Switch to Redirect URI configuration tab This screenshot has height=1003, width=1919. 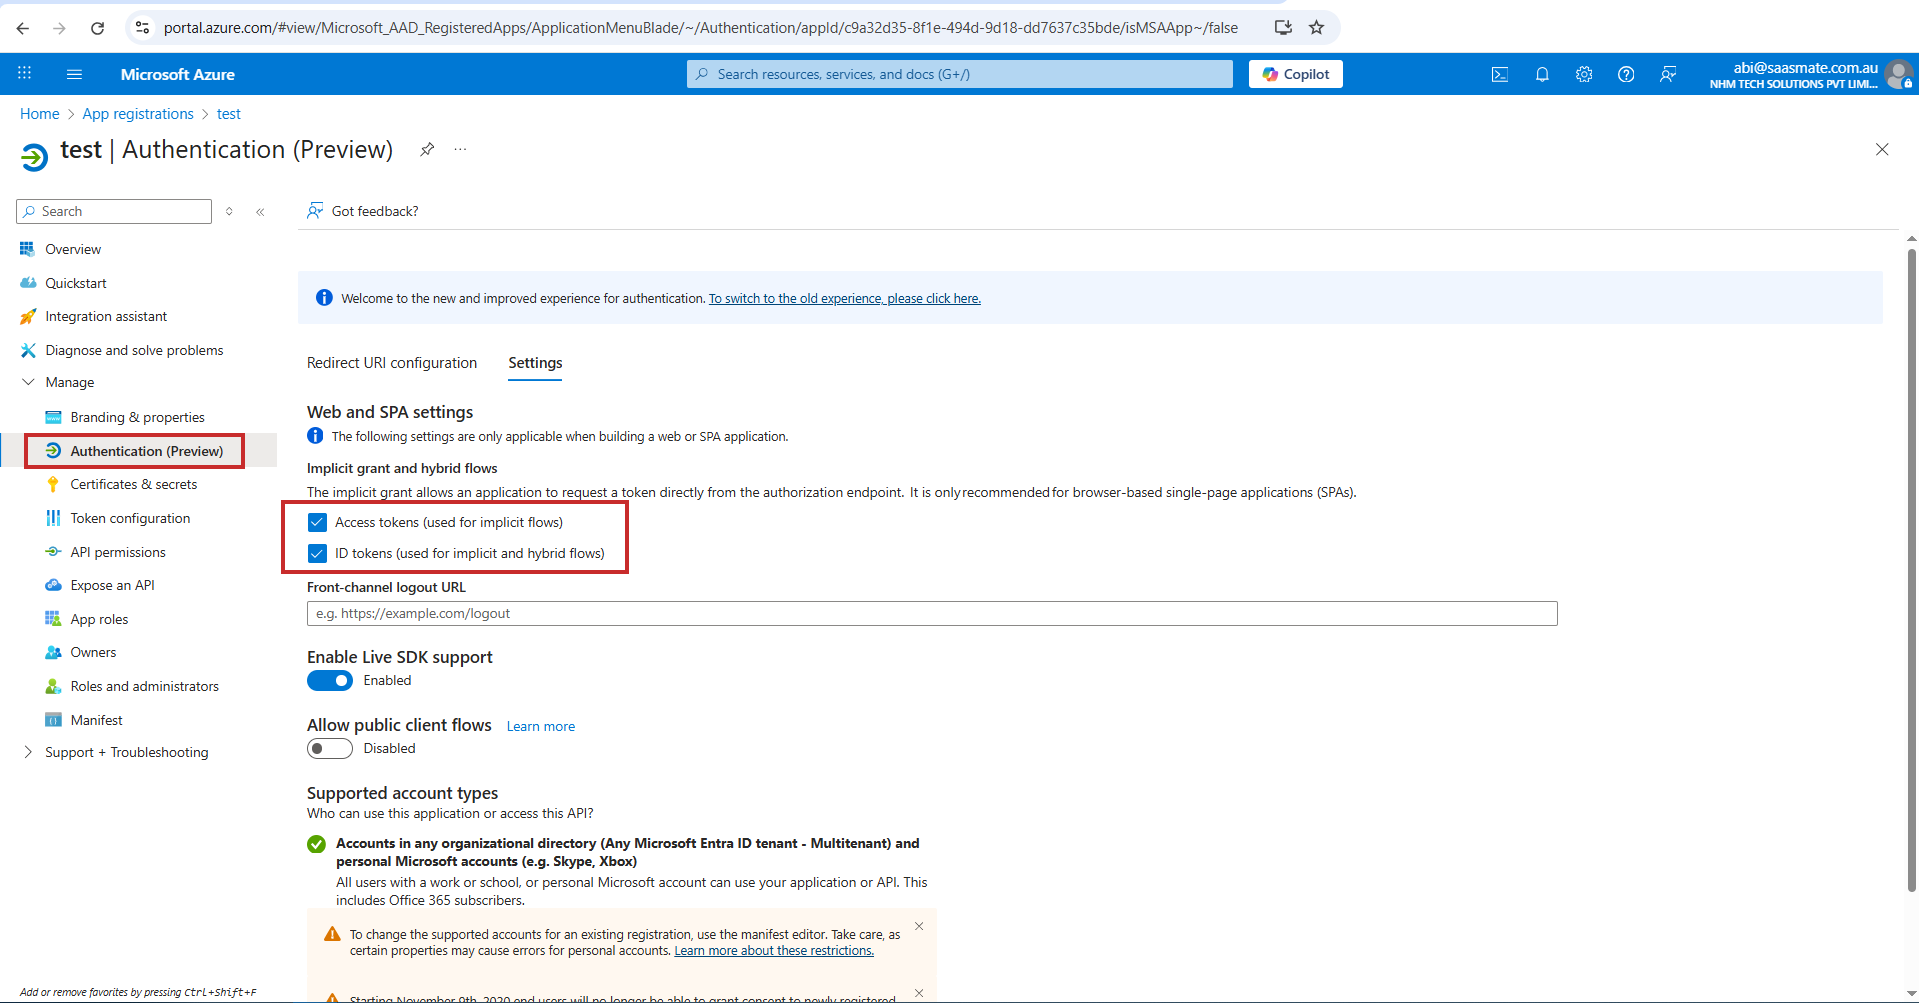pos(392,363)
